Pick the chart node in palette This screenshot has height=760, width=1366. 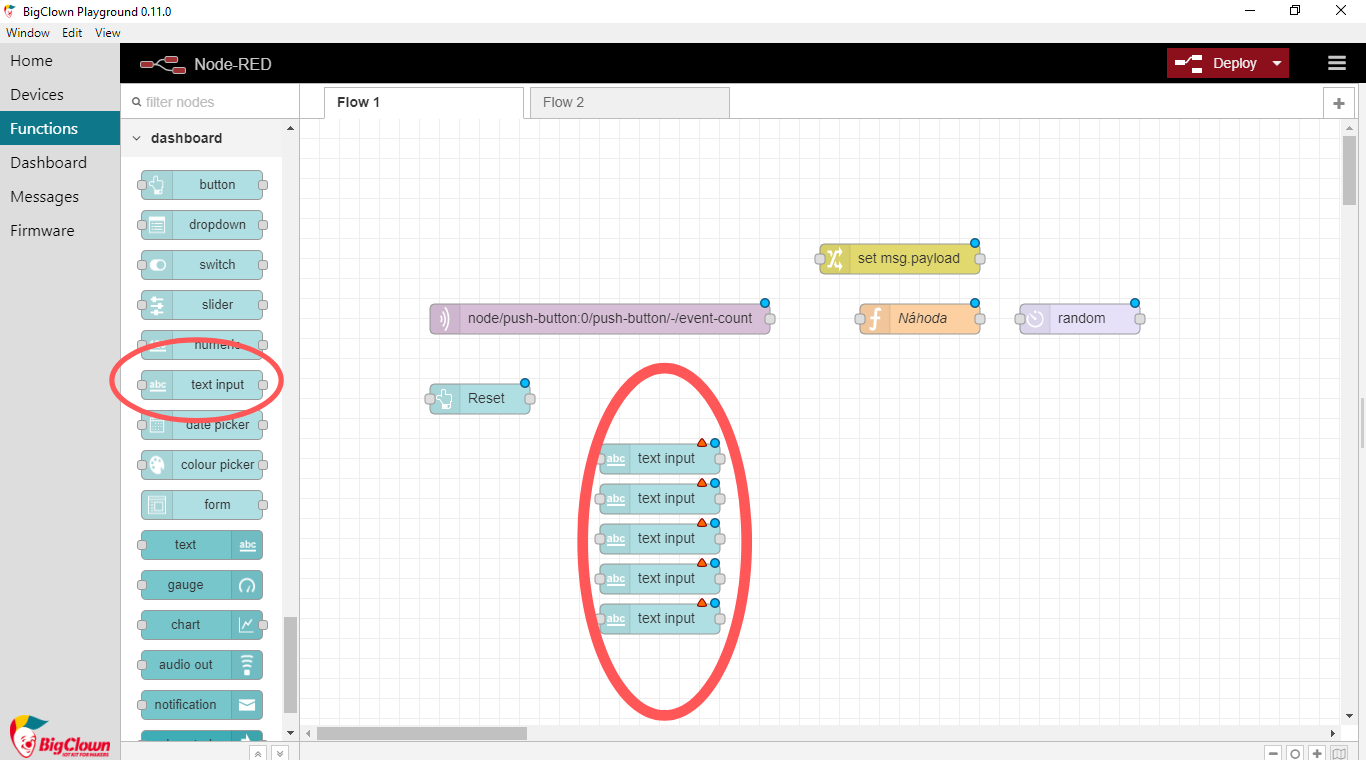pos(202,625)
